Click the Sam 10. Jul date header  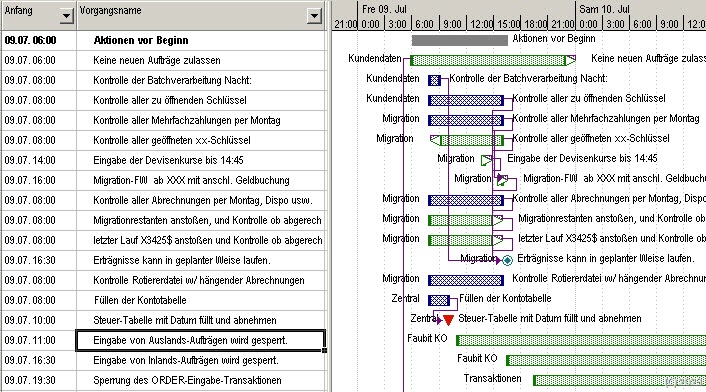click(604, 9)
